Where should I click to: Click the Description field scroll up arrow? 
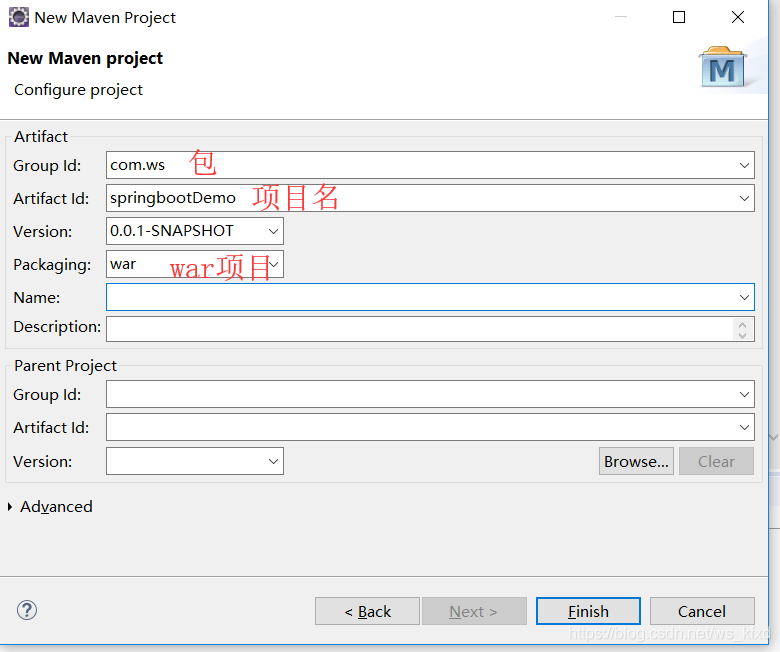(743, 324)
